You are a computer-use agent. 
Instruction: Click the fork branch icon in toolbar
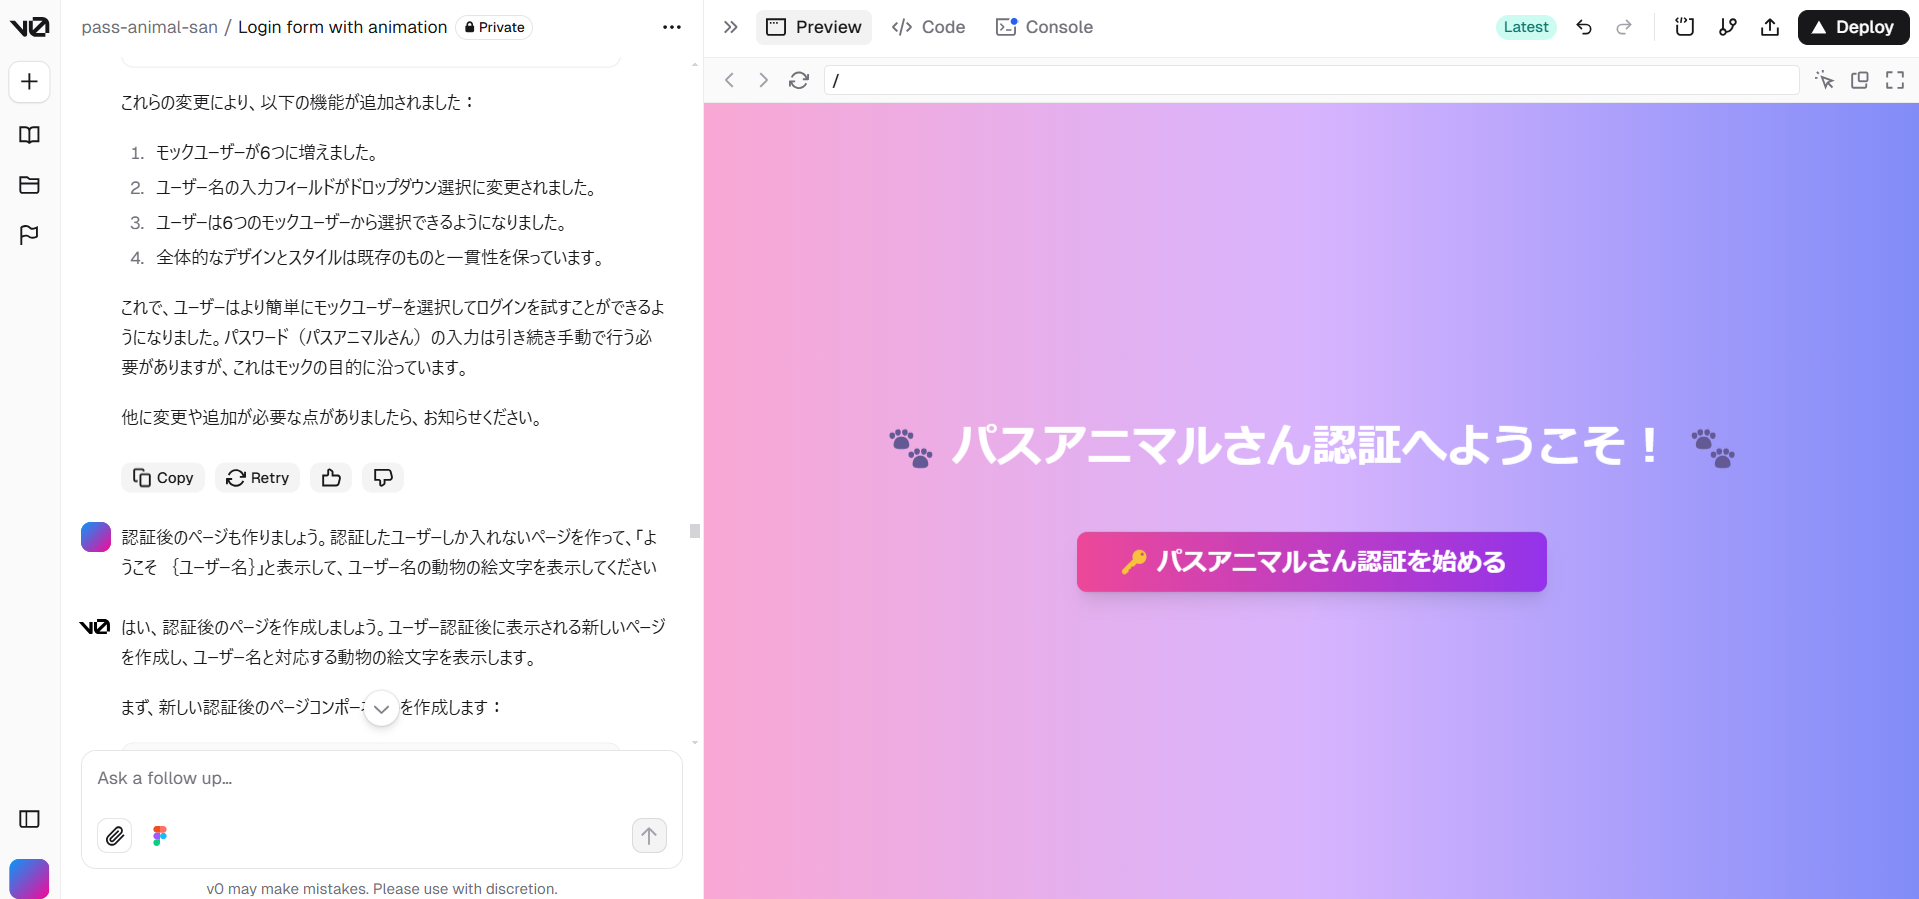point(1728,27)
